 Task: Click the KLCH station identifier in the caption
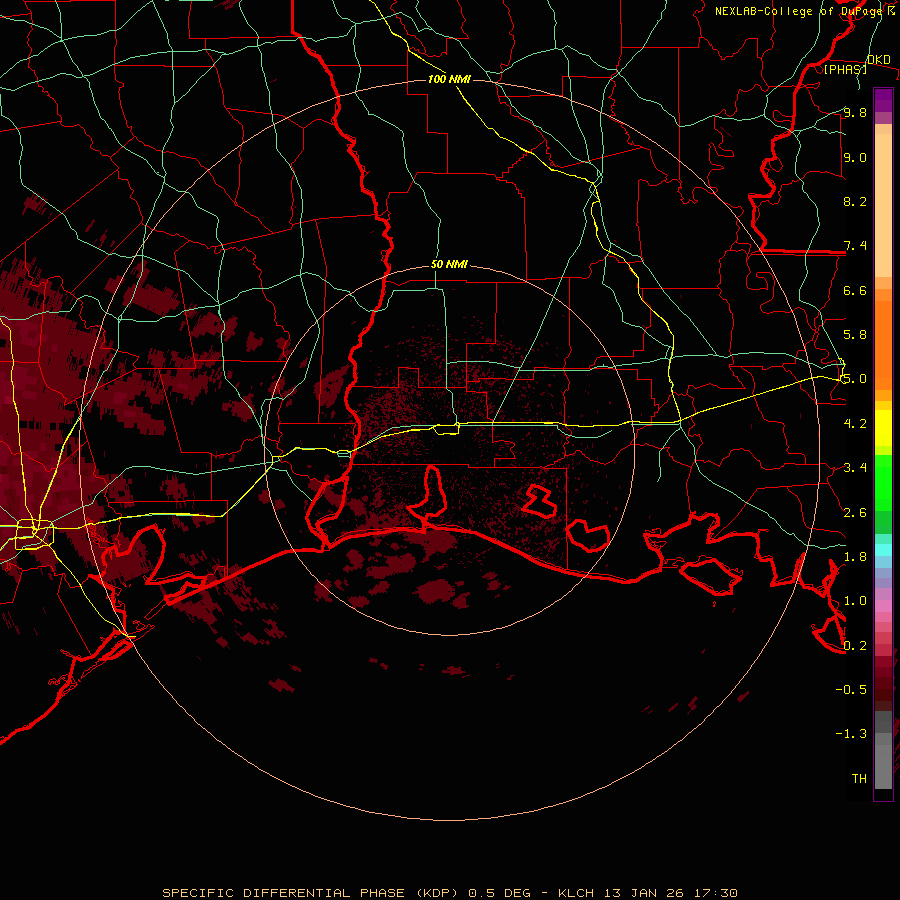point(576,893)
